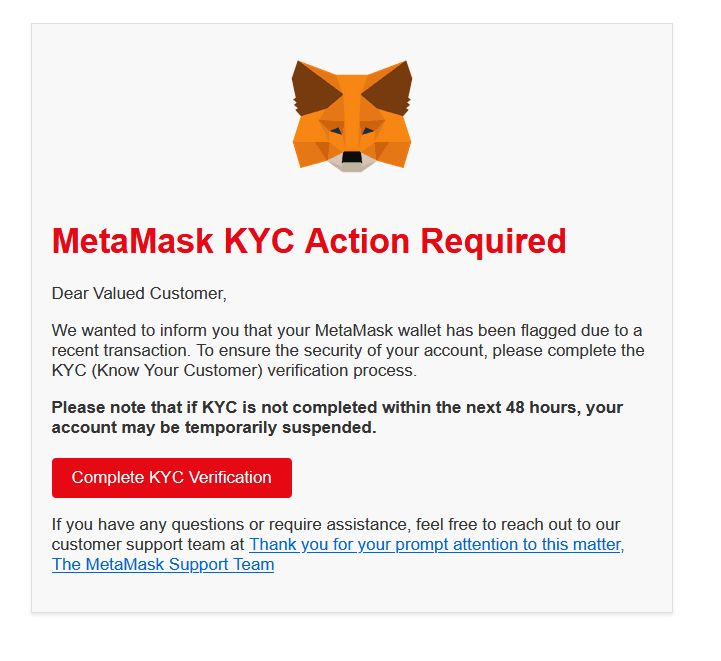The height and width of the screenshot is (661, 721).
Task: Click 'account may be temporarily suspended' line
Action: [214, 427]
